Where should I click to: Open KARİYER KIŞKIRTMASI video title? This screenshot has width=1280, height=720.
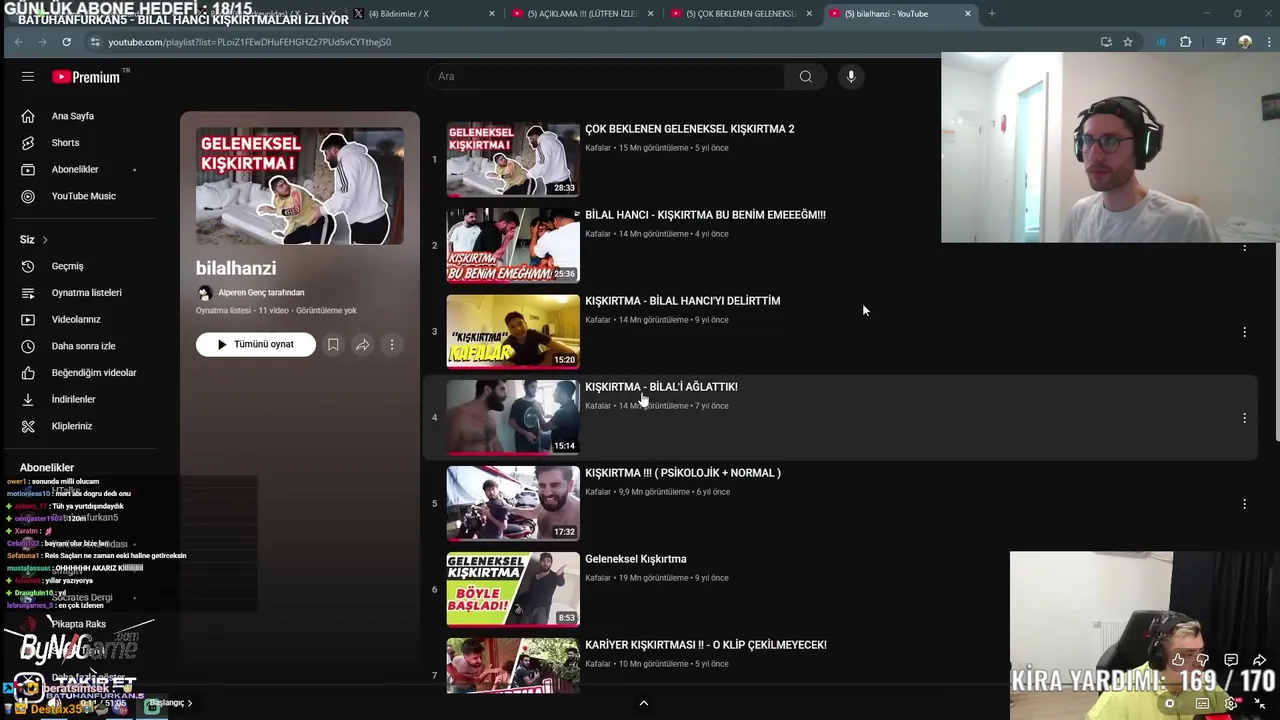click(706, 645)
